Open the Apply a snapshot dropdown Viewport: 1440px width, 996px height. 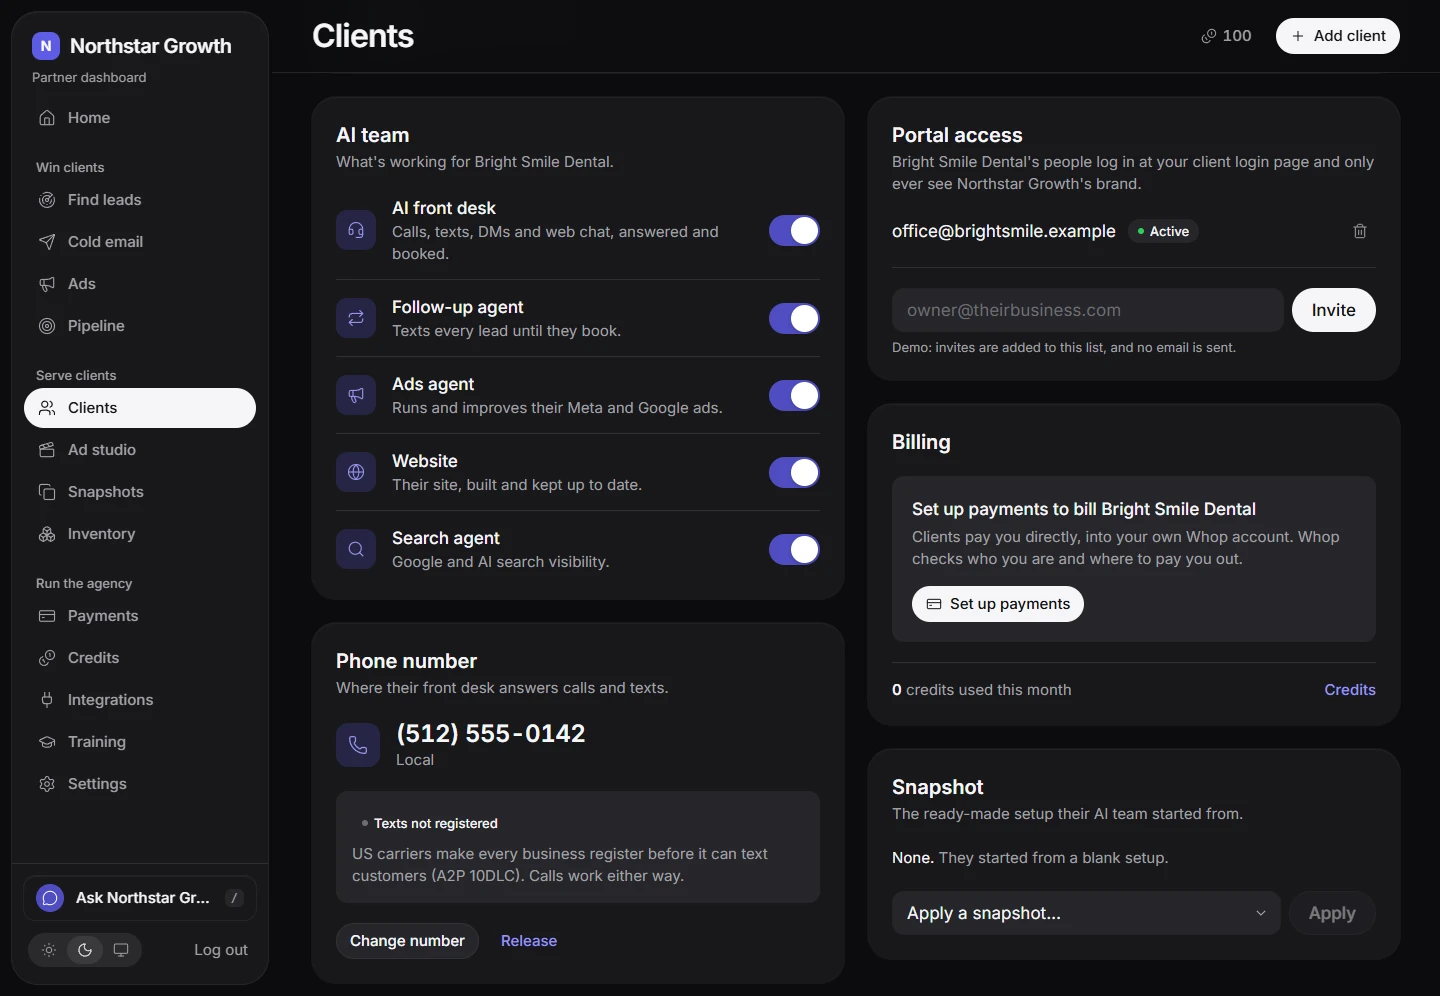click(x=1086, y=913)
